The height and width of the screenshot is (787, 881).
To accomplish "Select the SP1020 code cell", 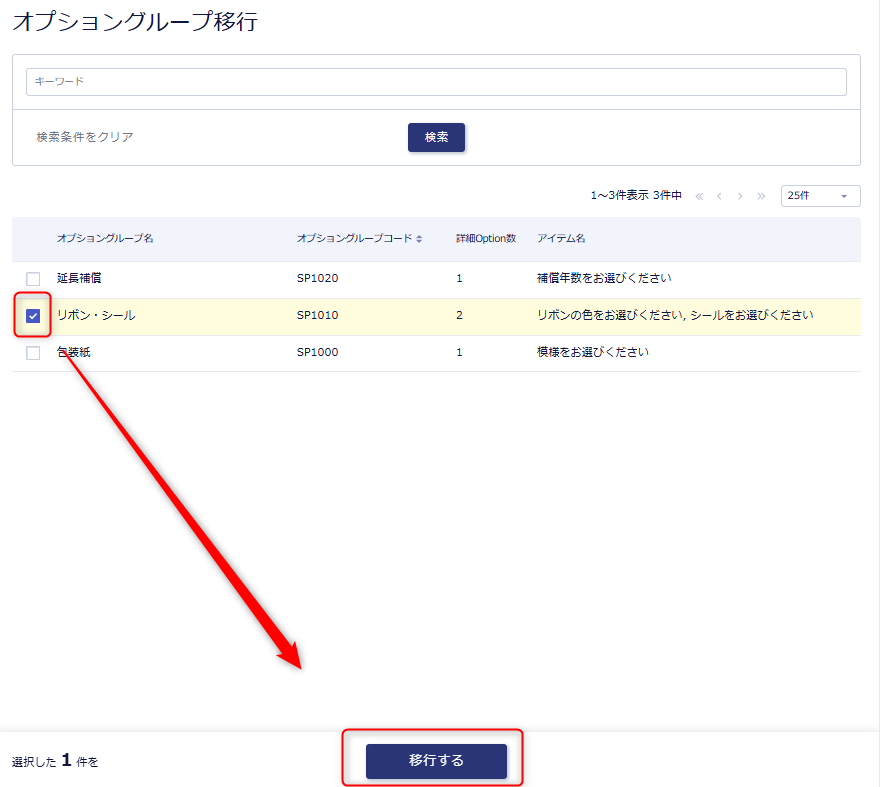I will point(317,279).
